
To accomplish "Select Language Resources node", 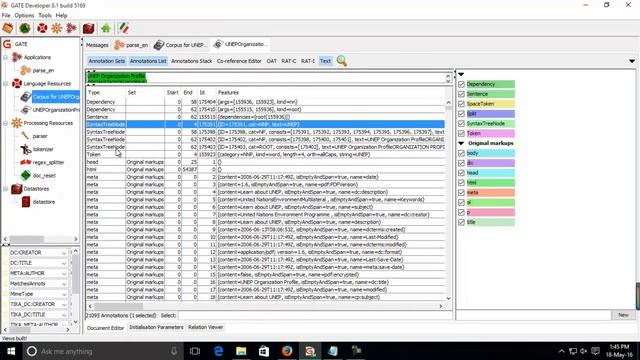I will pyautogui.click(x=47, y=83).
